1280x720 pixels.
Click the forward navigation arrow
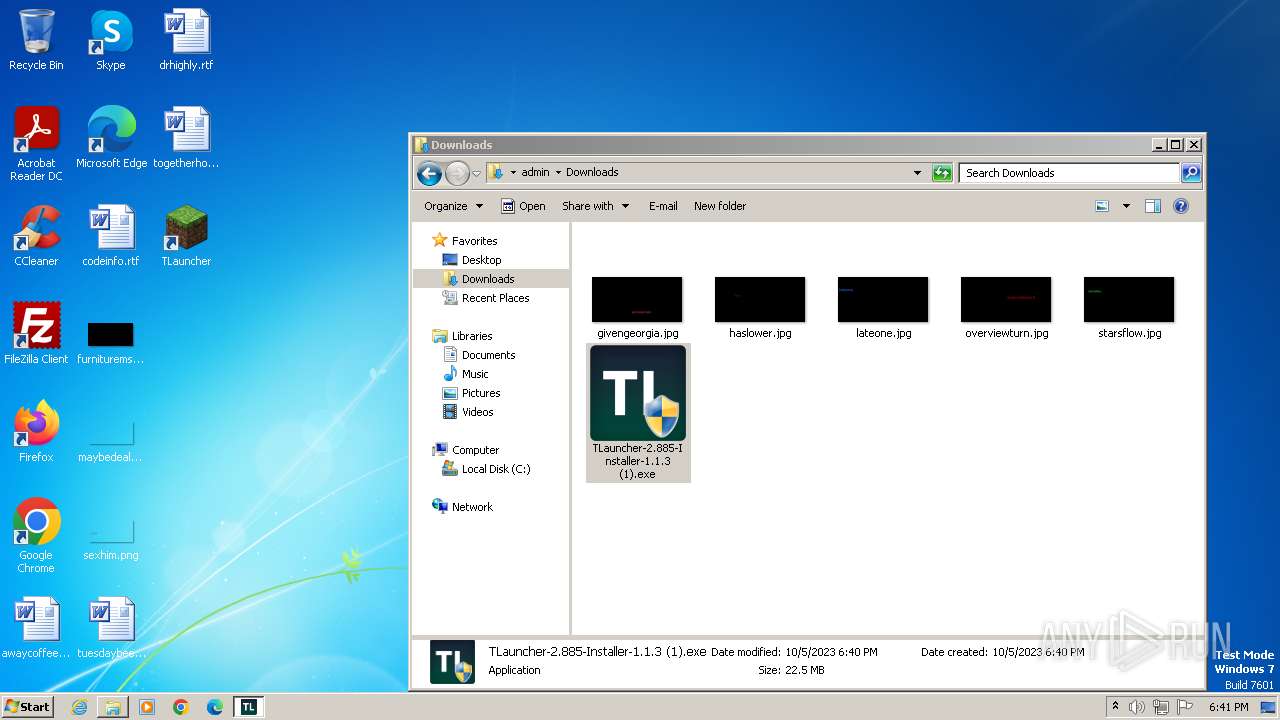[457, 173]
